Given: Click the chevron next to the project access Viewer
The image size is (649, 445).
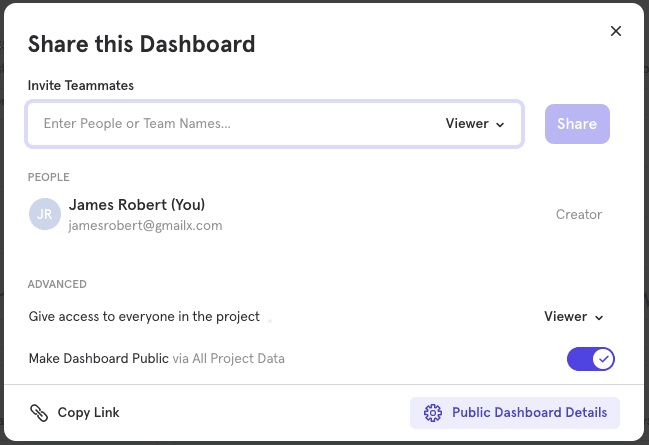Looking at the screenshot, I should click(600, 318).
